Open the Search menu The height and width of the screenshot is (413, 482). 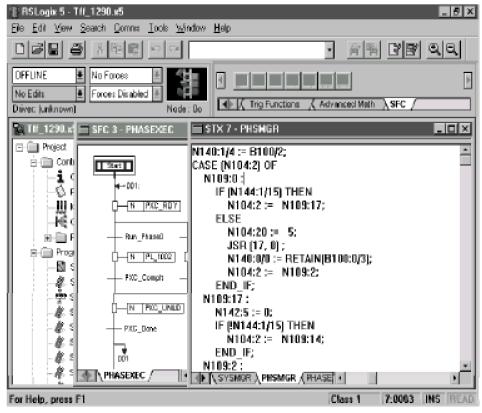(x=93, y=28)
